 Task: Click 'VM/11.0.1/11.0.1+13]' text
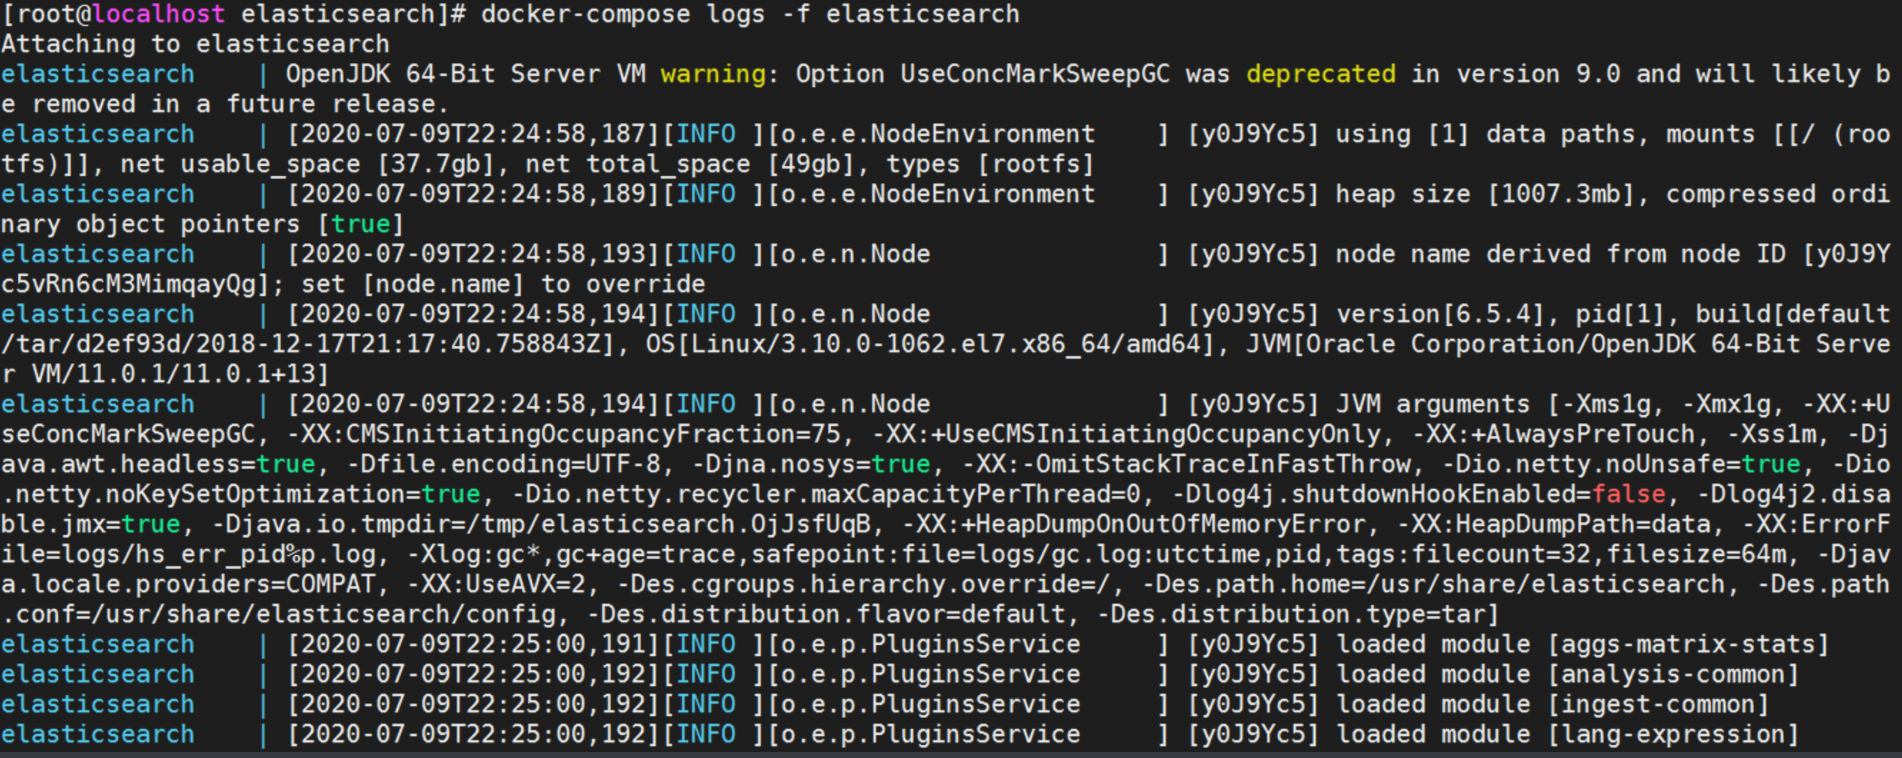pos(180,374)
